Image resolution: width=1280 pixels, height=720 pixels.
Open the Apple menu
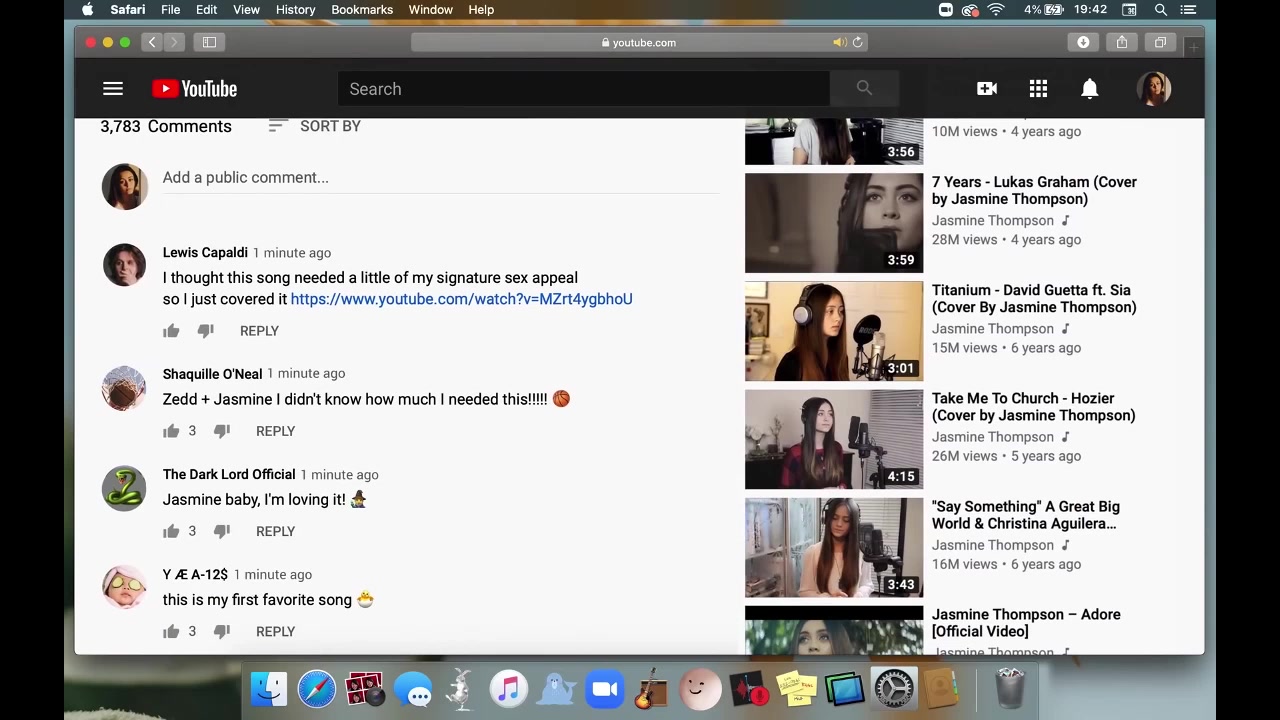88,10
